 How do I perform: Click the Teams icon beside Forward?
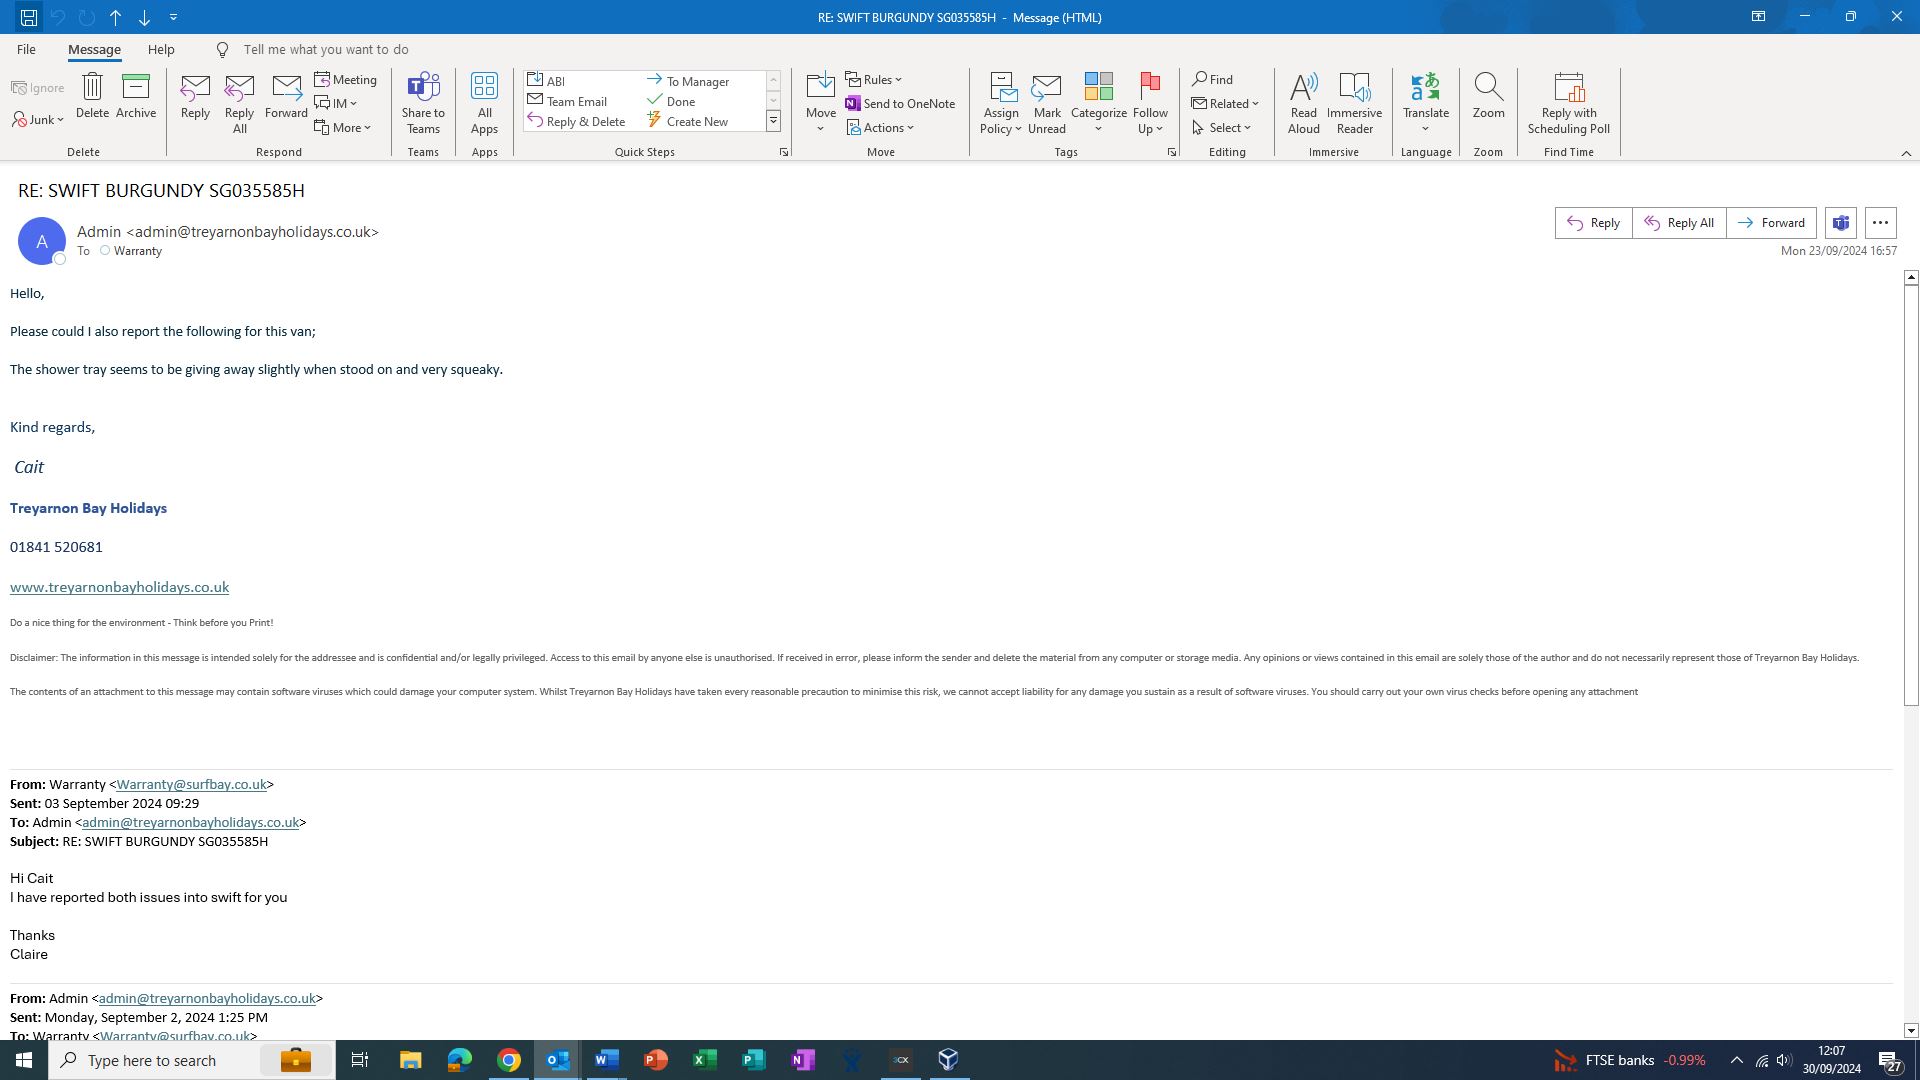[x=1840, y=223]
